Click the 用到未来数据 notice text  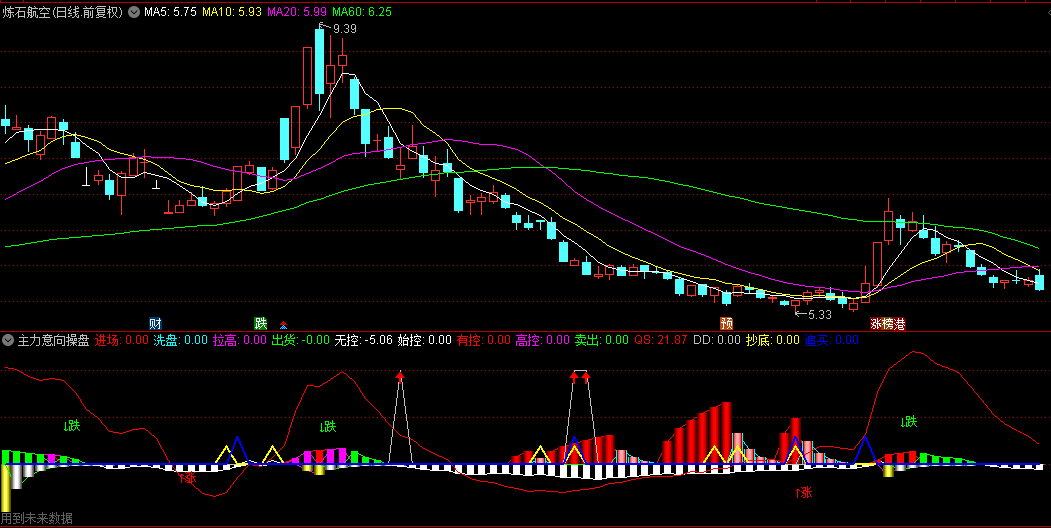coord(37,518)
